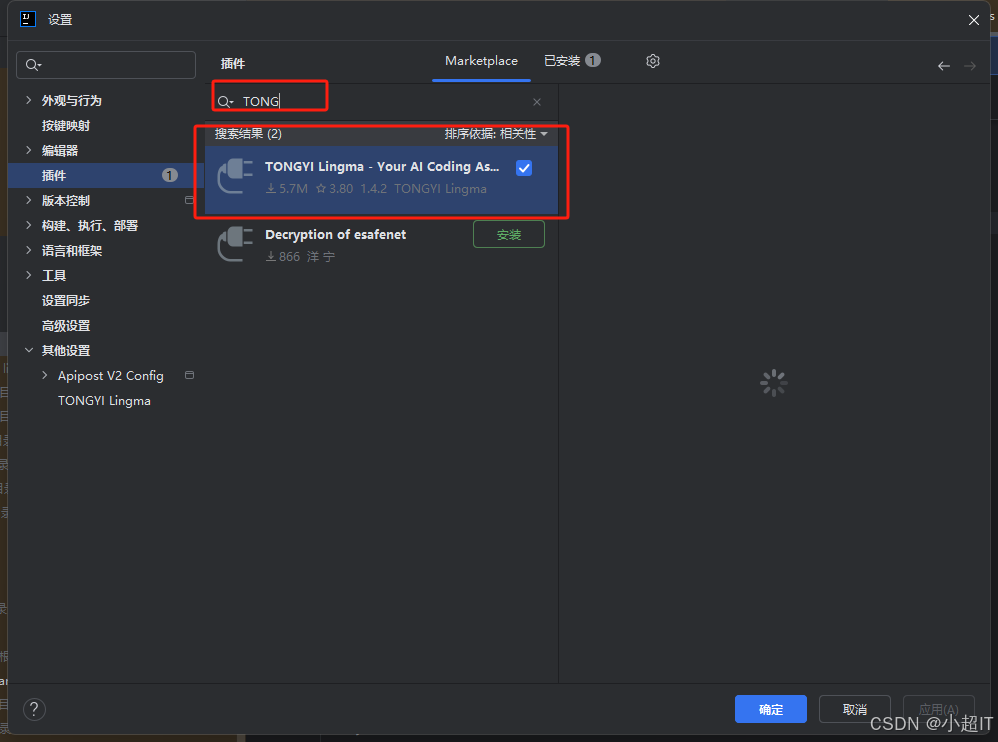Click the IntelliJ logo in the title bar

point(28,19)
